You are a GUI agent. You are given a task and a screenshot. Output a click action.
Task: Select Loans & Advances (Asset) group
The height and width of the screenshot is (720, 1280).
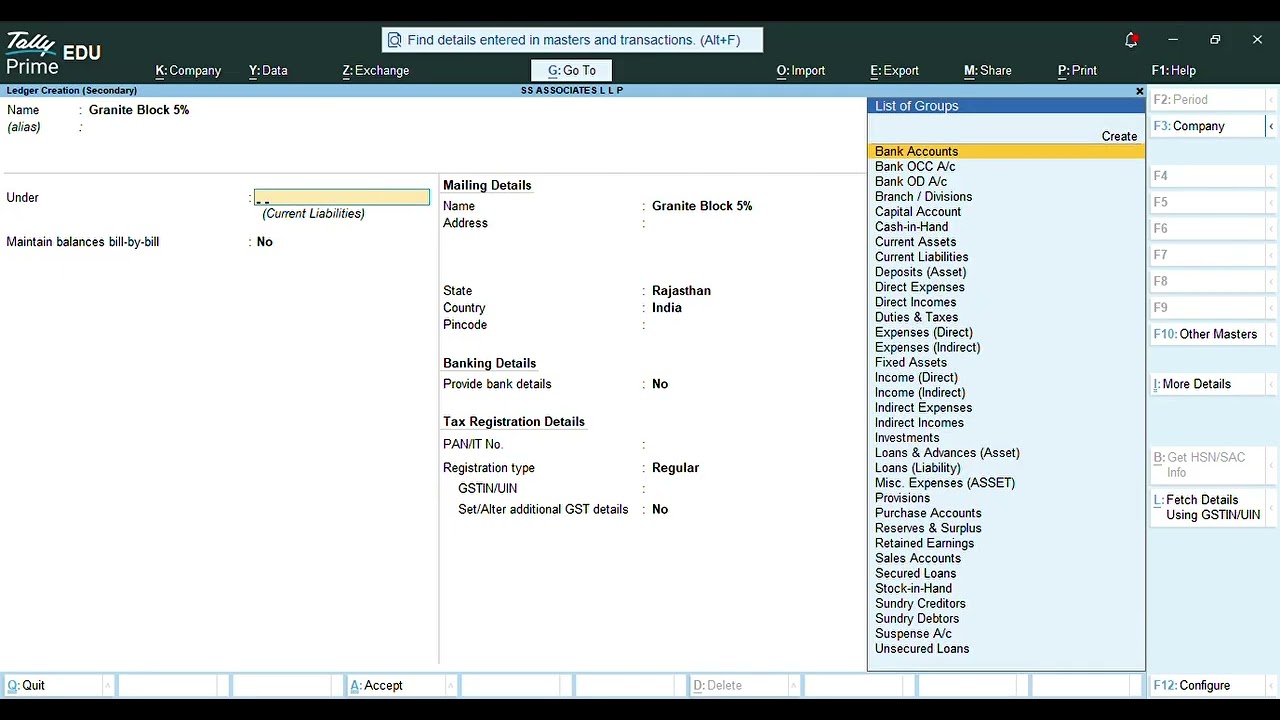pyautogui.click(x=1006, y=453)
